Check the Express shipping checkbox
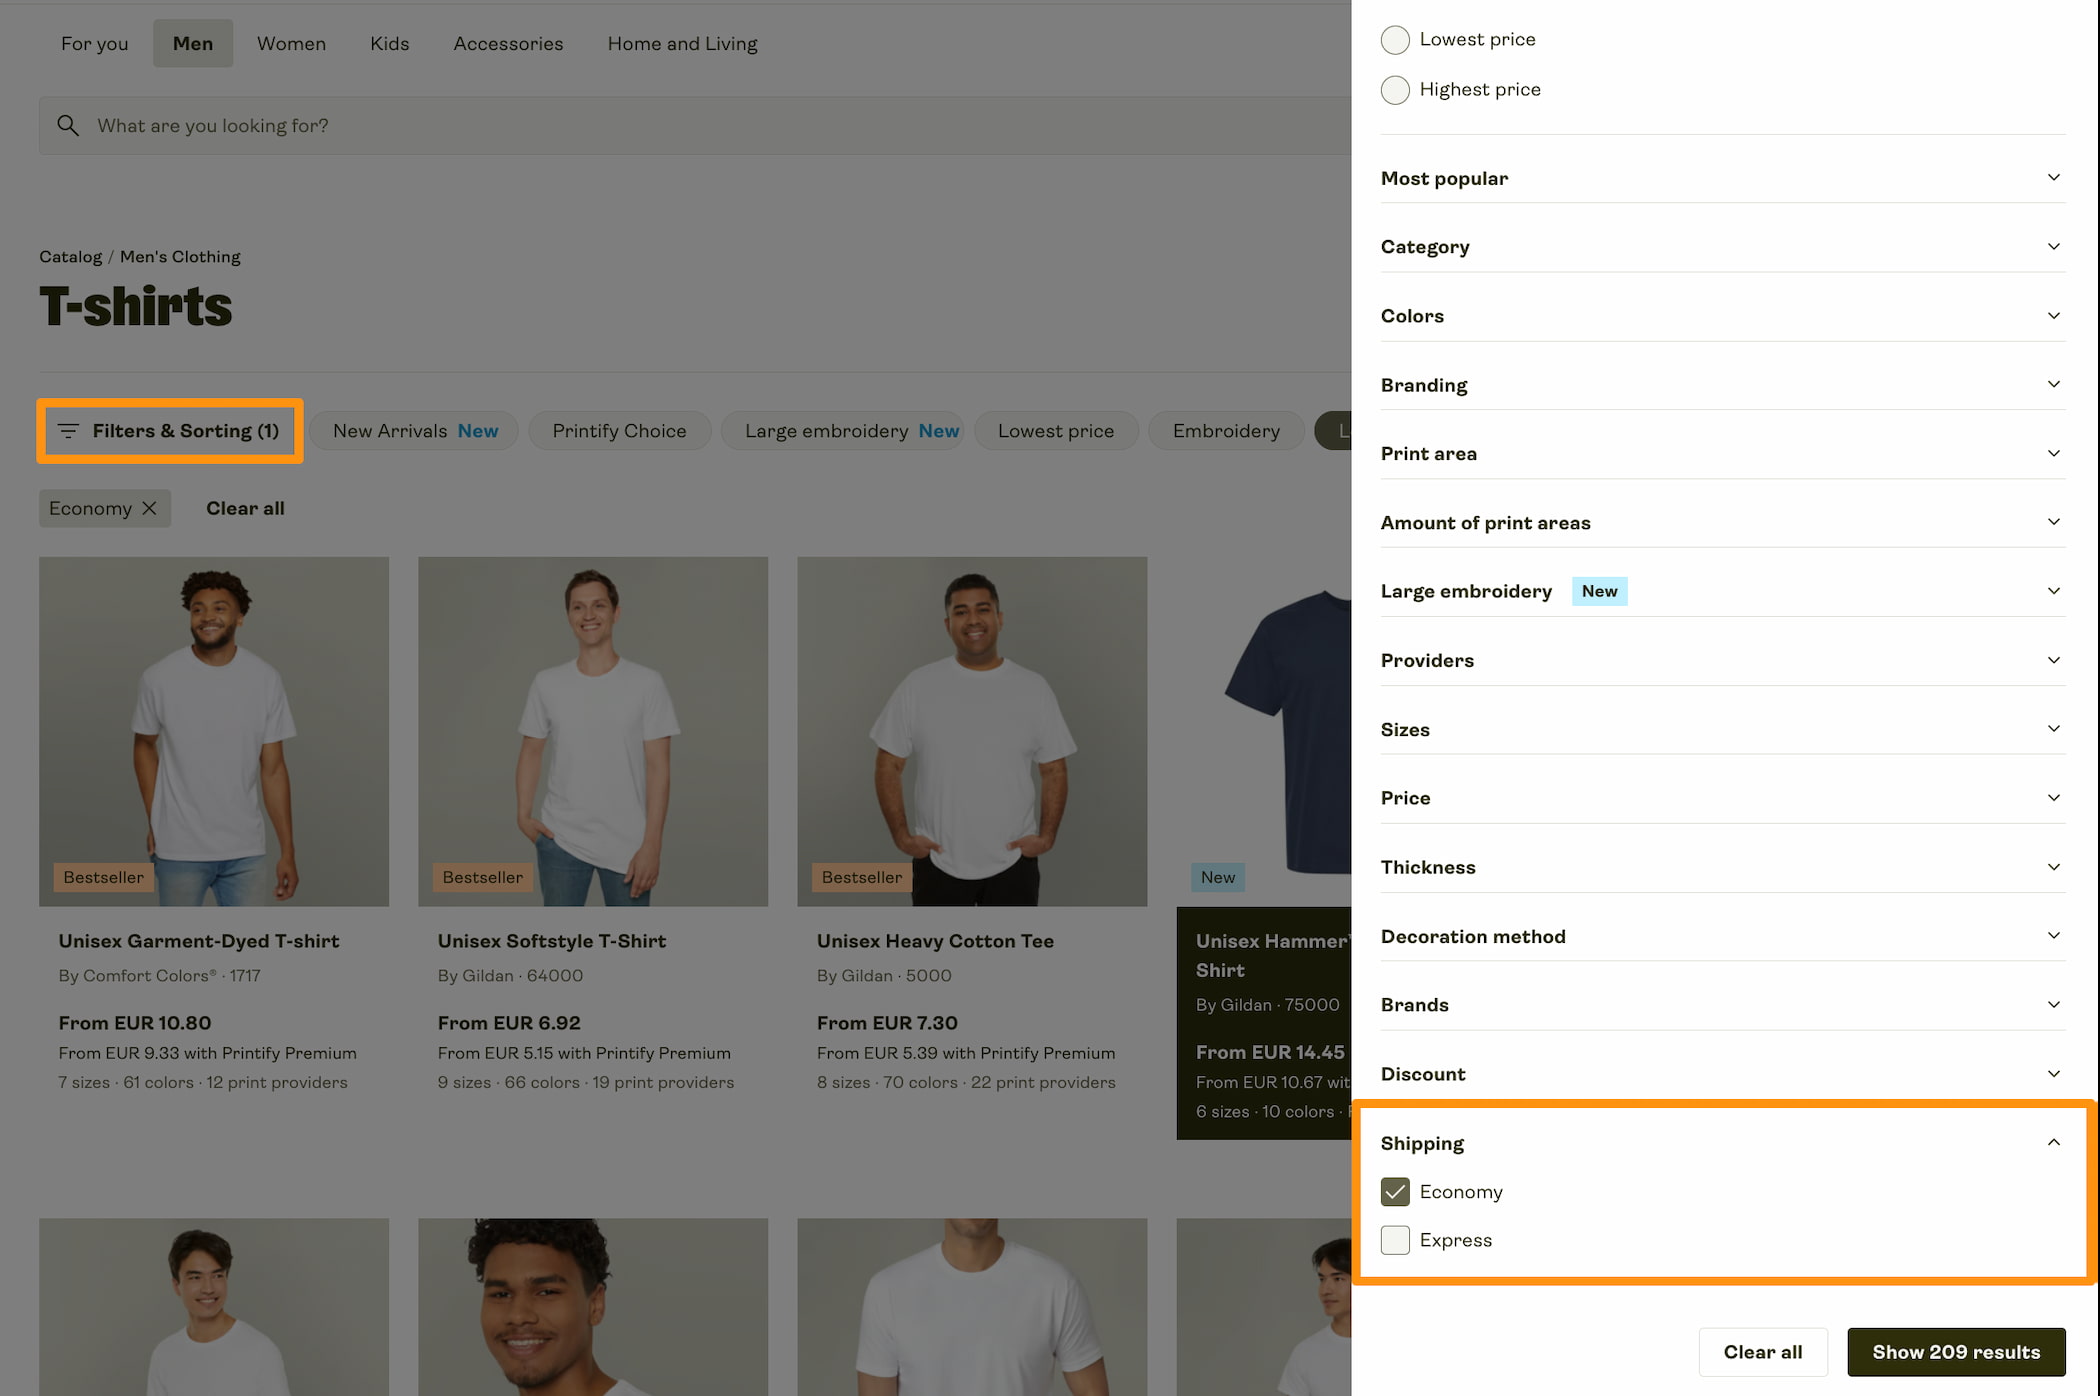 1395,1240
